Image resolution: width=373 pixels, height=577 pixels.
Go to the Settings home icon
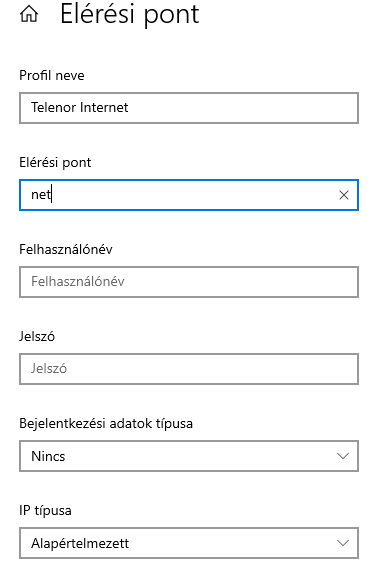tap(29, 14)
